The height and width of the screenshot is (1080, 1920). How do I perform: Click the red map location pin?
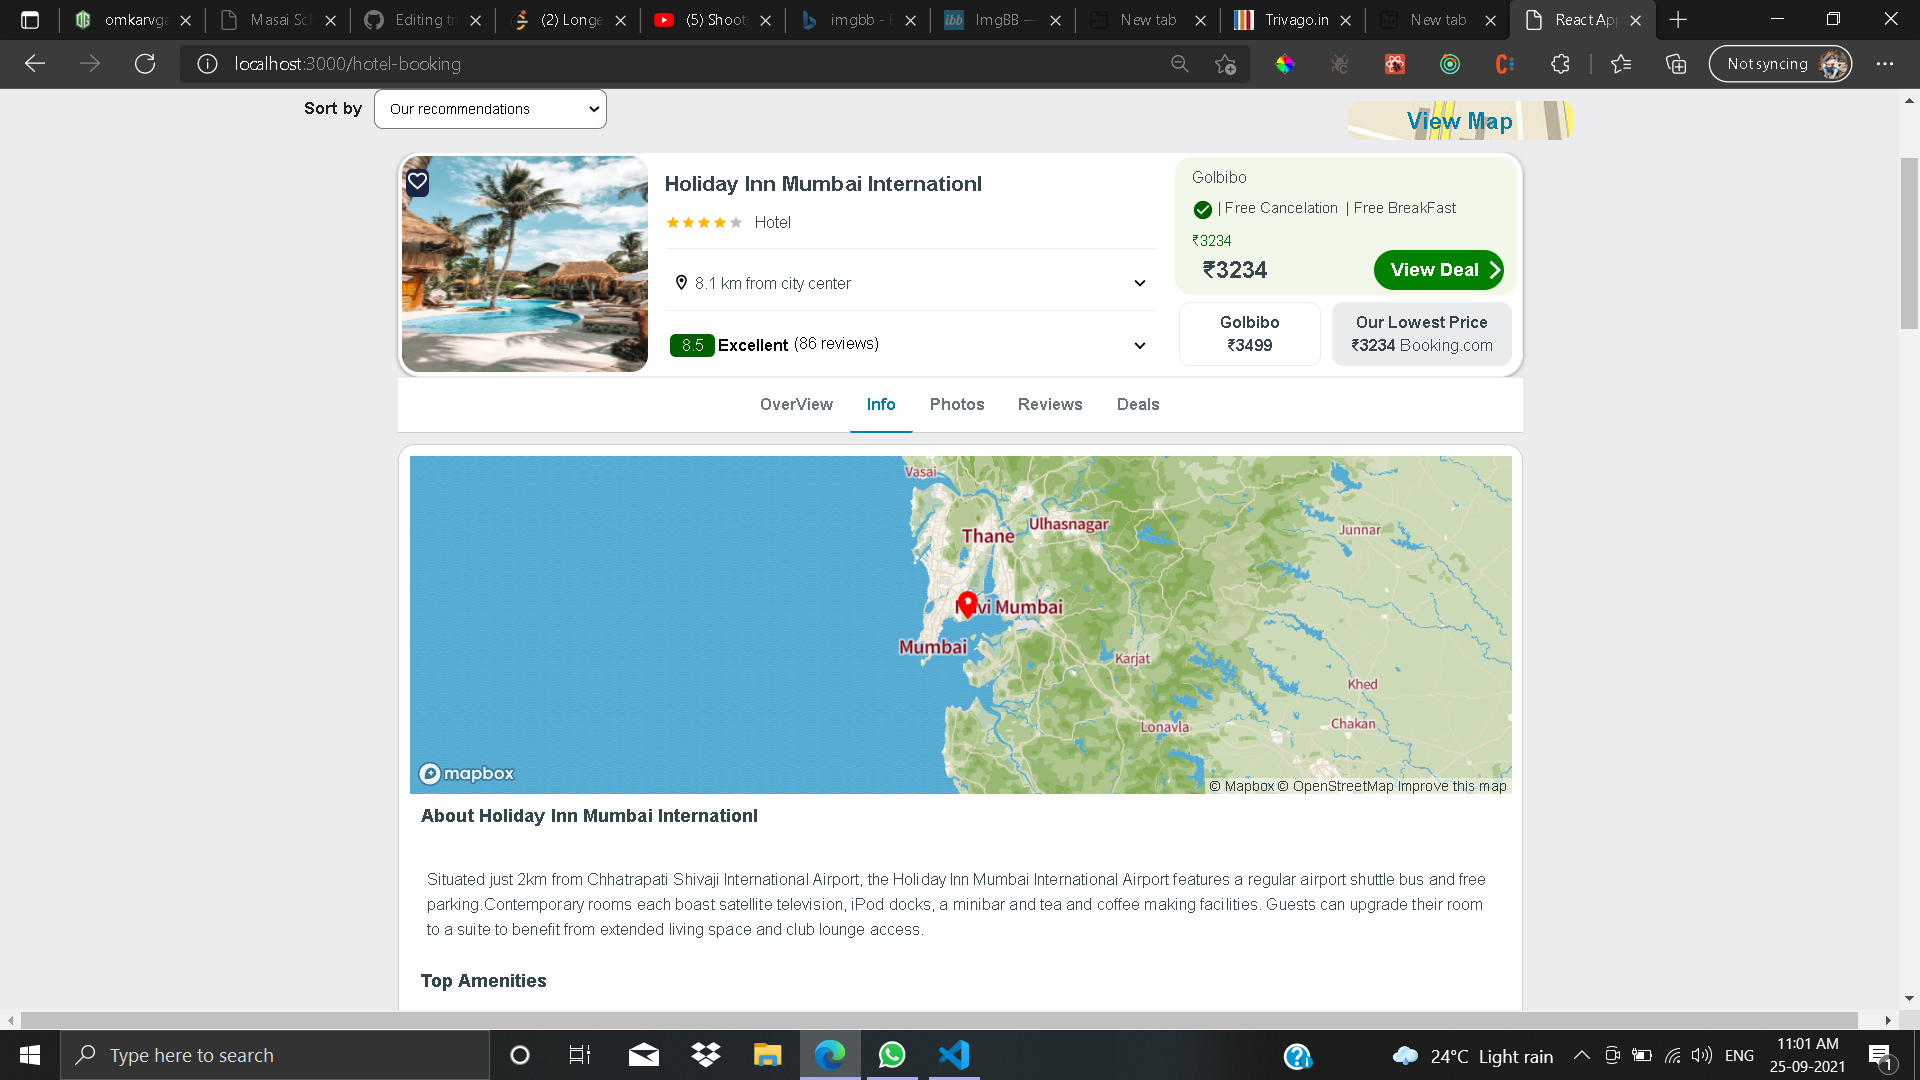[967, 604]
